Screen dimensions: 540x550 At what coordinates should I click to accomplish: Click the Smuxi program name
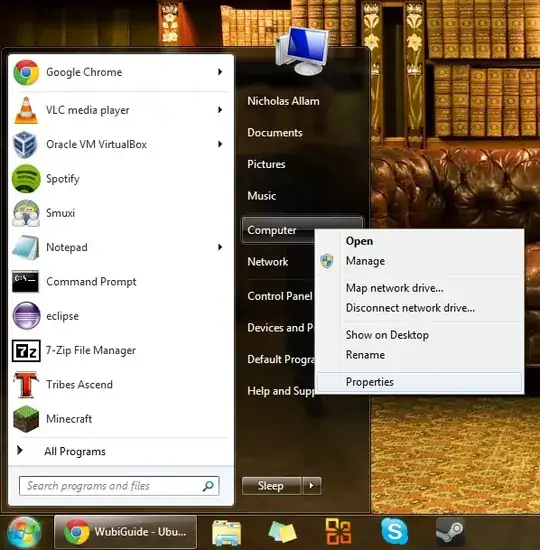coord(60,213)
